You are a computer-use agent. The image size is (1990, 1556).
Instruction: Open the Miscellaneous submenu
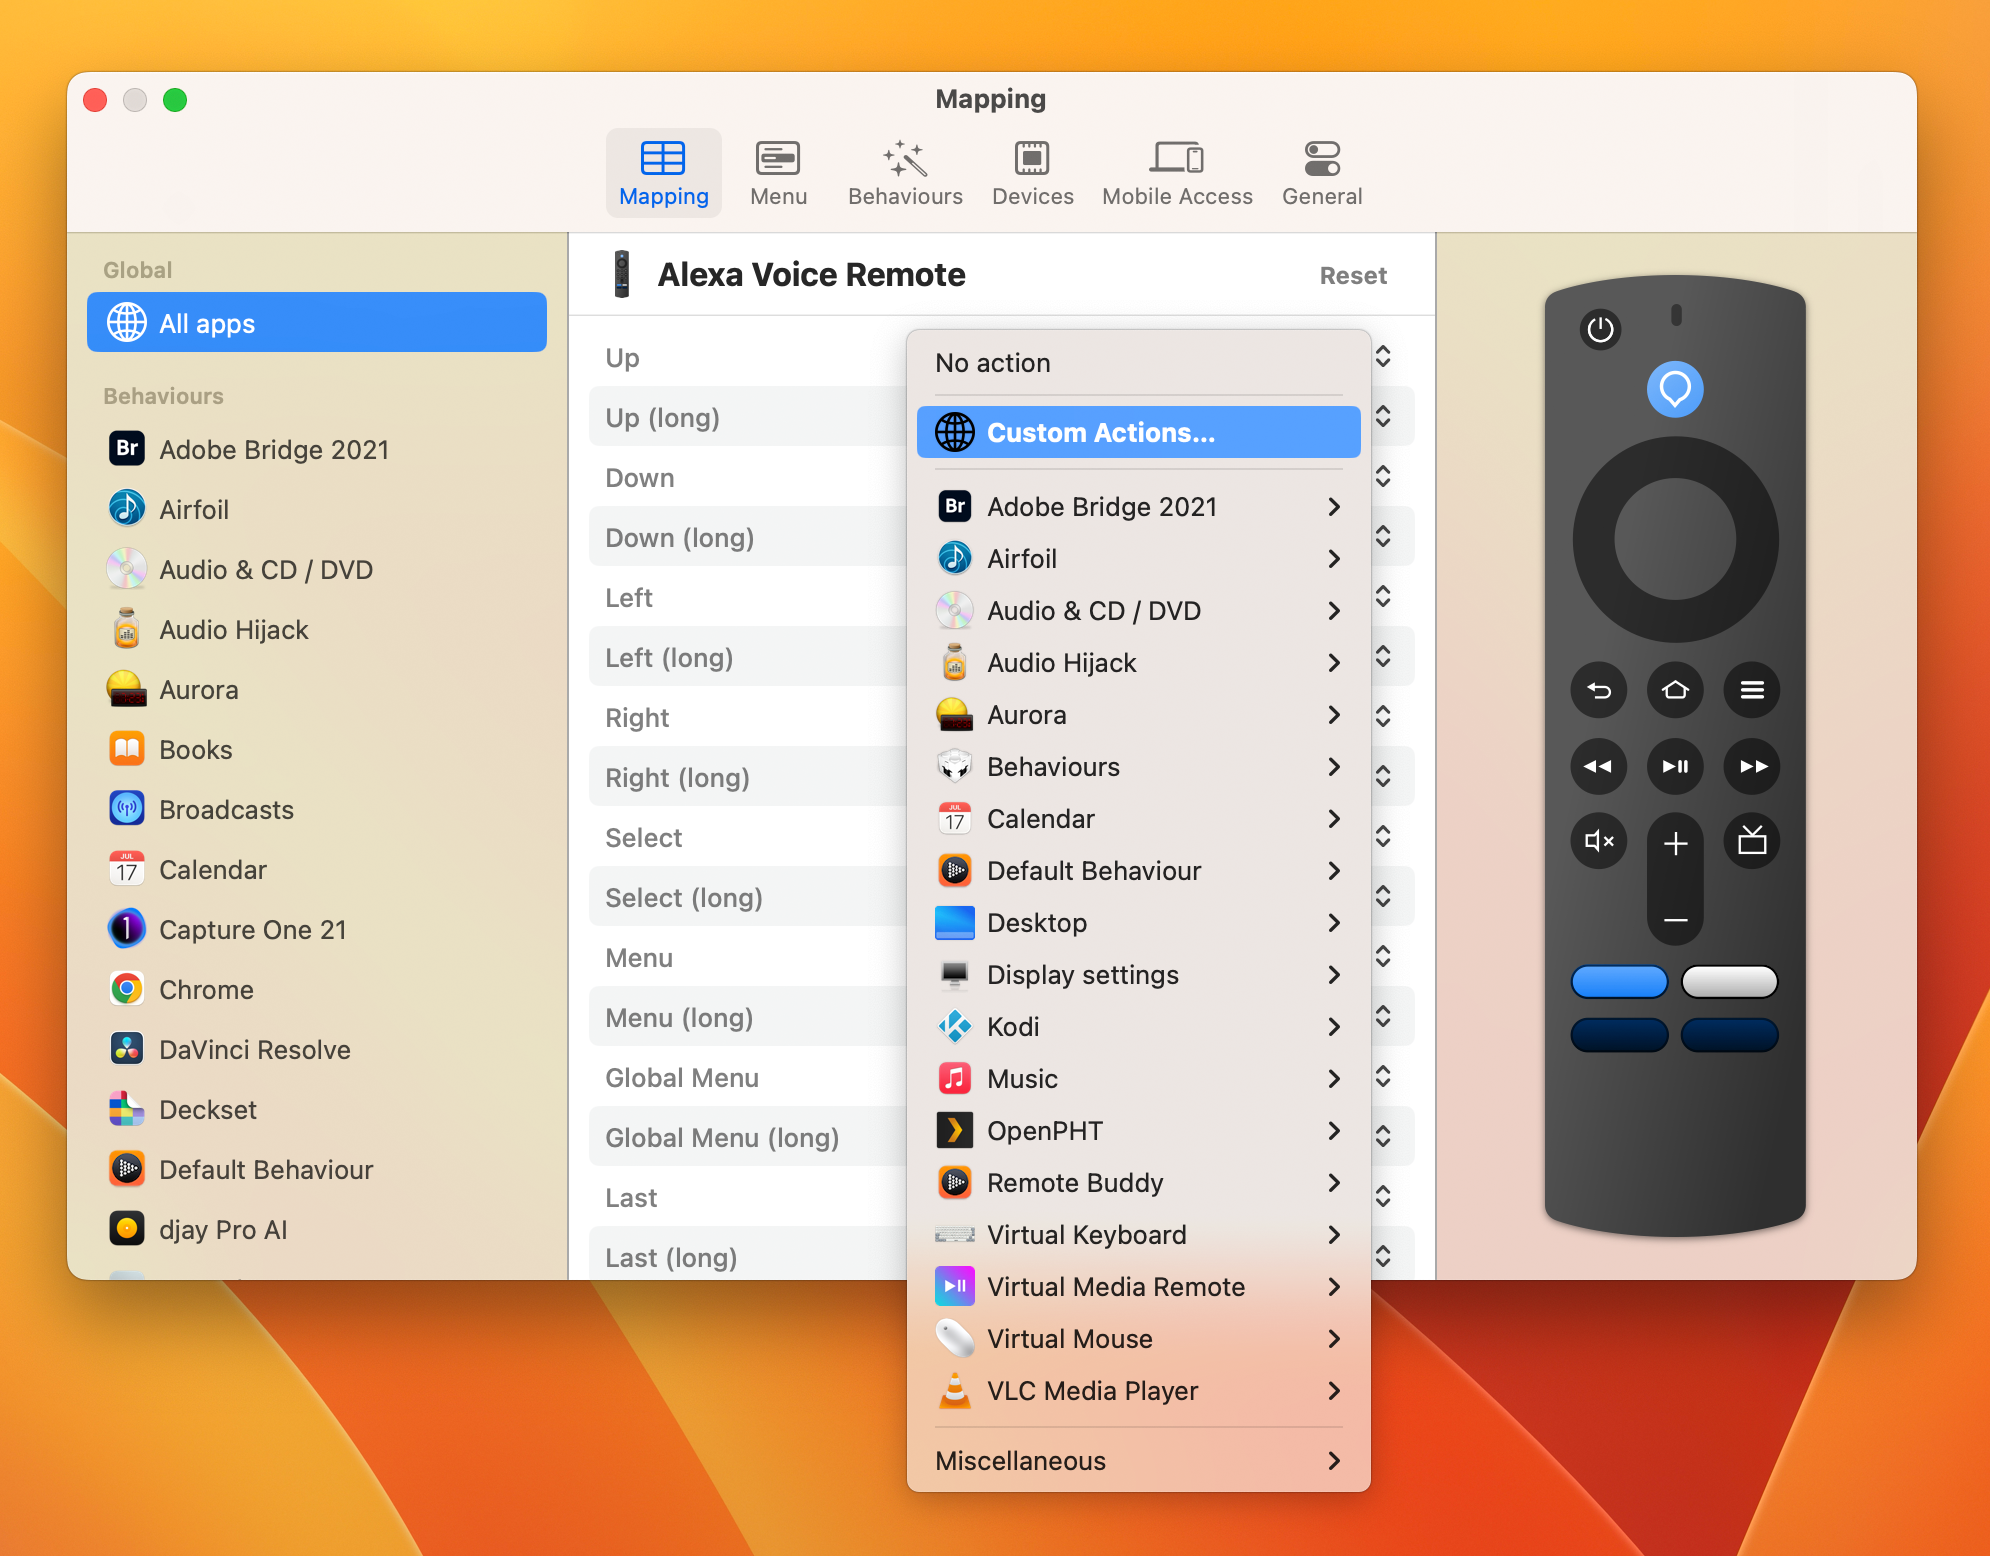(1138, 1460)
